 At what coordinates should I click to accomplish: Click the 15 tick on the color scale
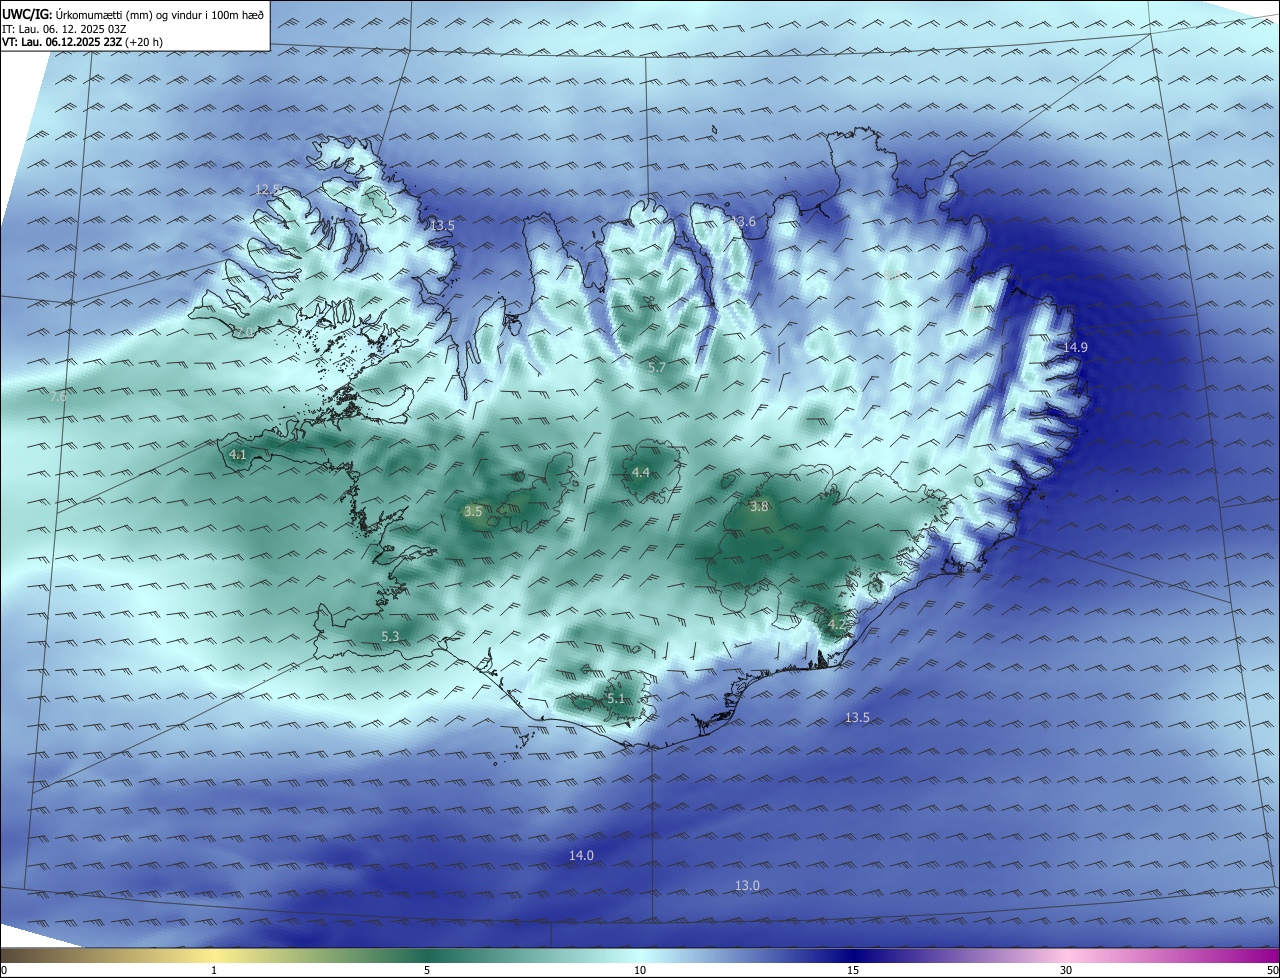853,970
